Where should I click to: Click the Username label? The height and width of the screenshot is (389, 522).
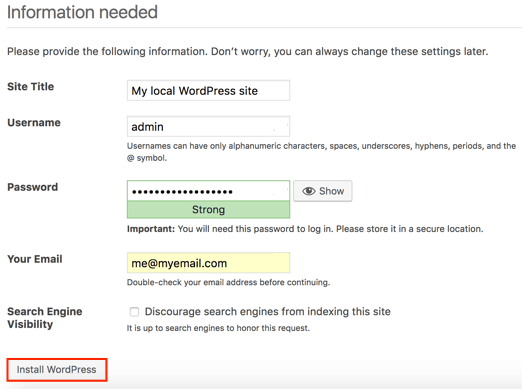(34, 123)
